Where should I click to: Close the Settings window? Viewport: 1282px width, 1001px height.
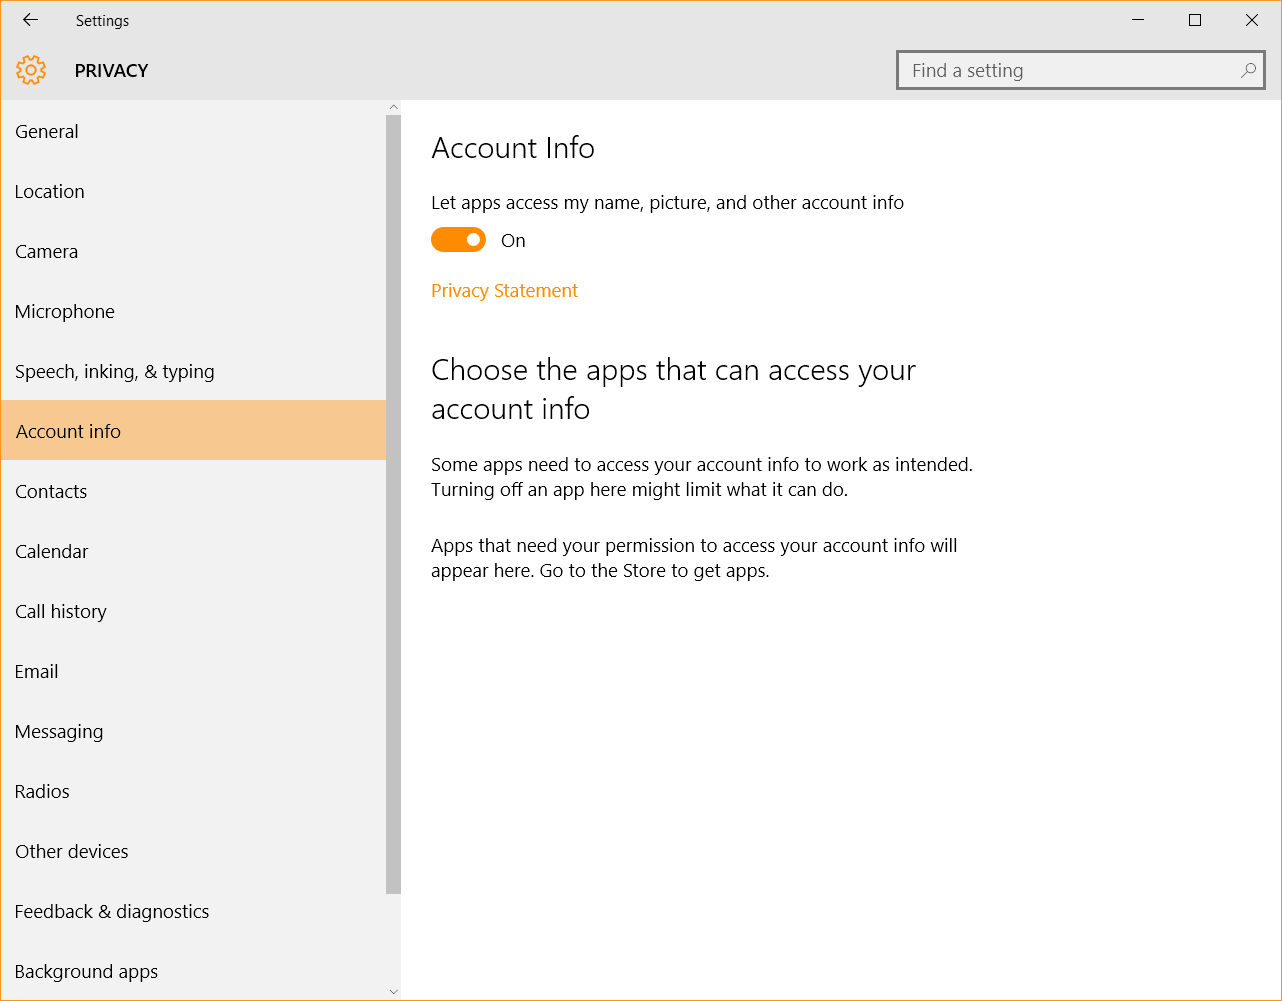pos(1252,20)
